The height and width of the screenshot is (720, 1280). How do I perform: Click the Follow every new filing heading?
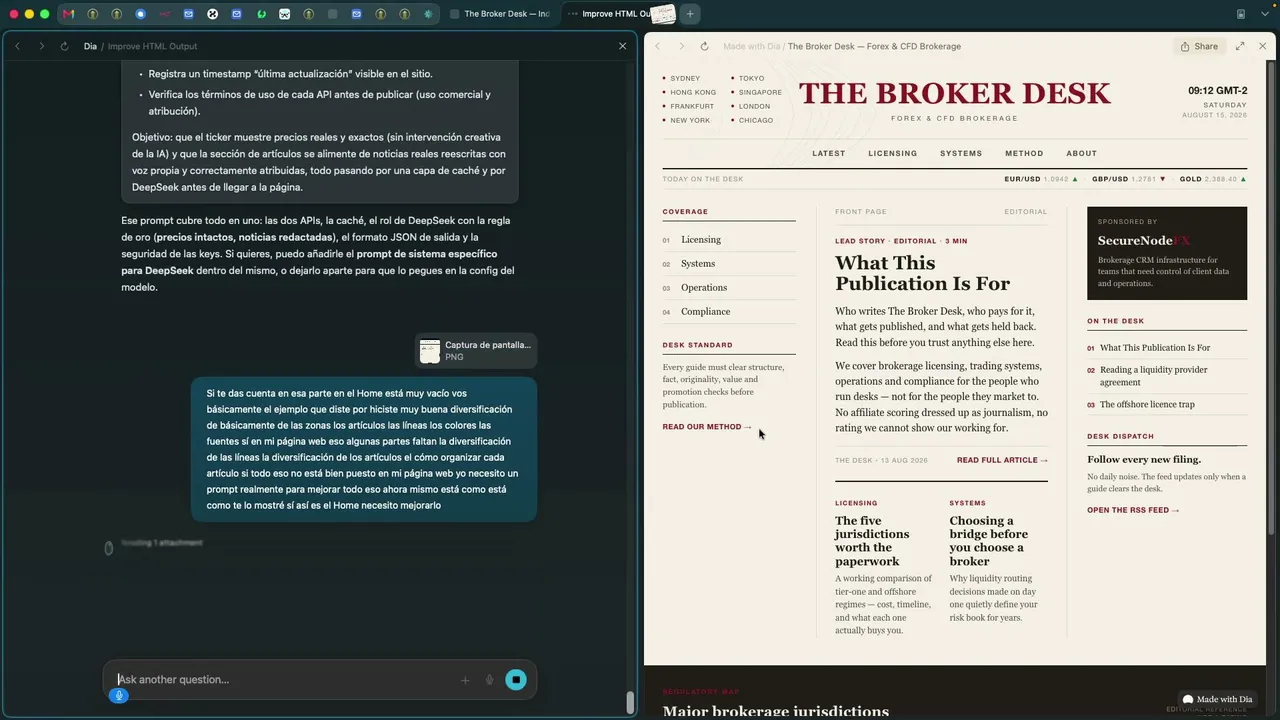1144,460
